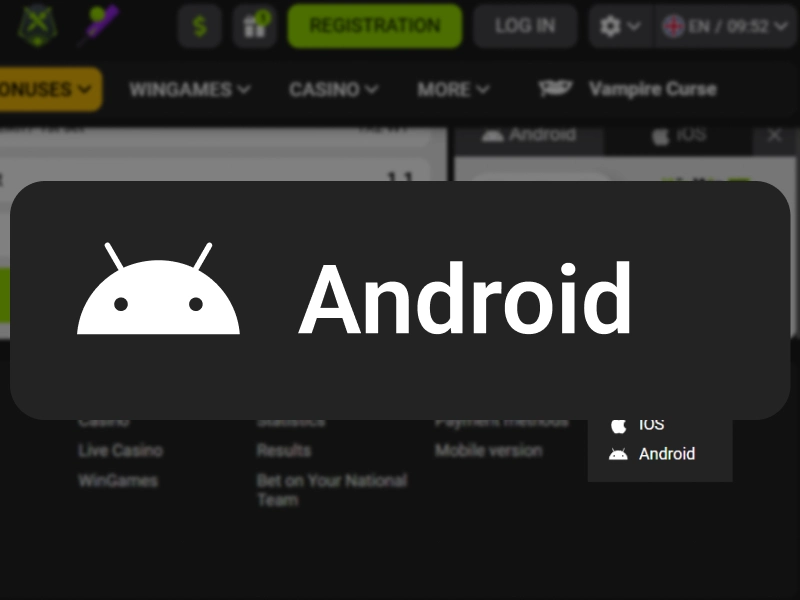Open the CASINO dropdown menu
Viewport: 800px width, 600px height.
click(x=333, y=89)
